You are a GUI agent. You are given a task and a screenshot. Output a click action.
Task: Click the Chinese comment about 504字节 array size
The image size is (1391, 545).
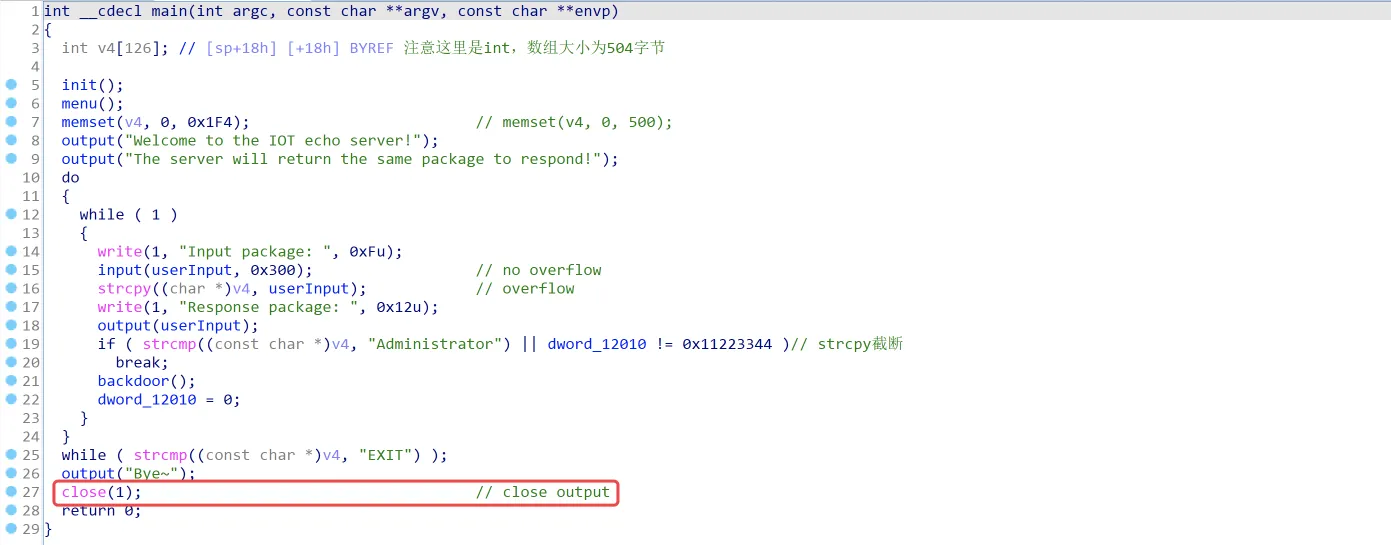(535, 48)
